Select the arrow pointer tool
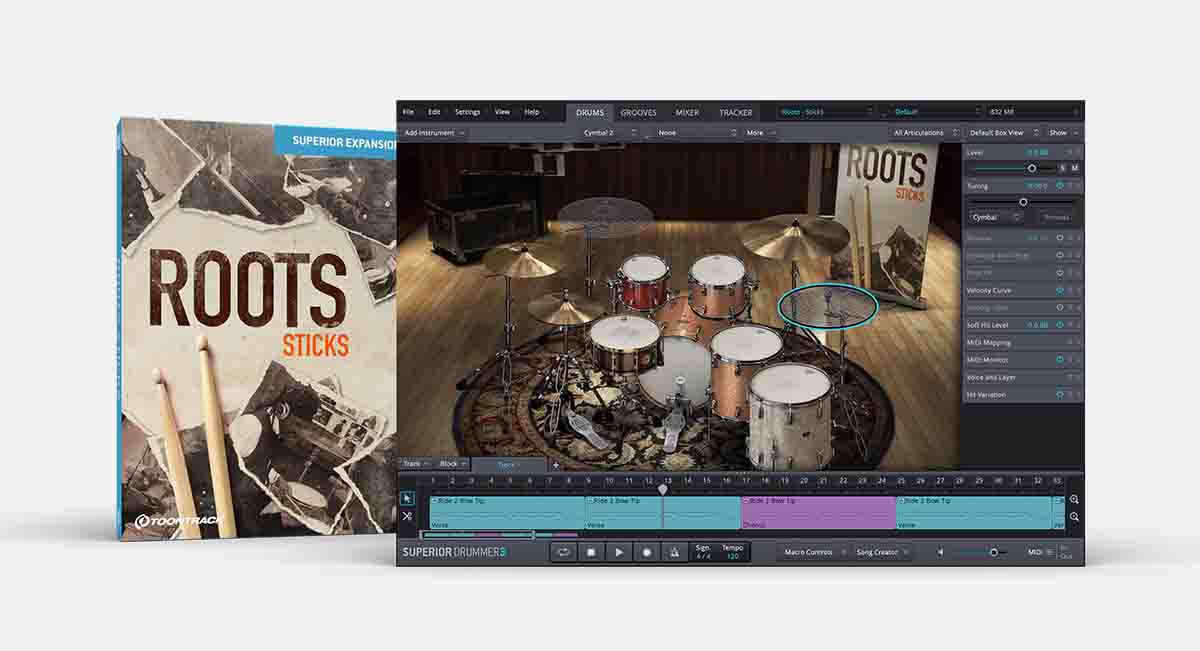The width and height of the screenshot is (1200, 651). click(407, 498)
